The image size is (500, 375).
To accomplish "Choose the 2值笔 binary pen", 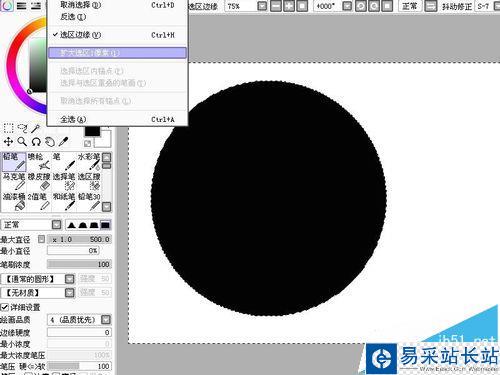I will click(x=39, y=202).
